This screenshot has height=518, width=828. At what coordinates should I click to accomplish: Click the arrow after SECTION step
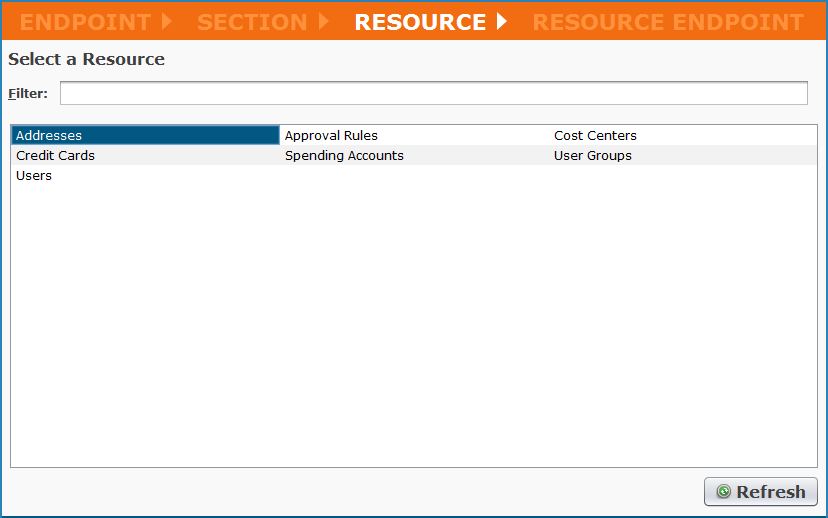coord(324,21)
